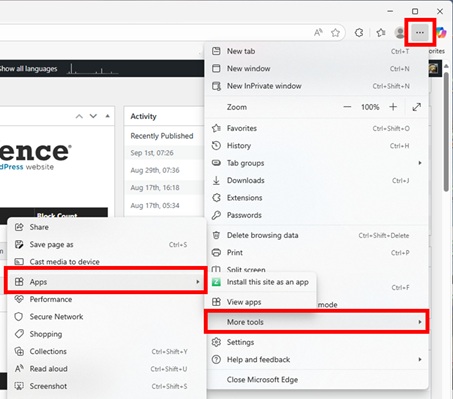Decrease zoom with minus button

pos(347,107)
